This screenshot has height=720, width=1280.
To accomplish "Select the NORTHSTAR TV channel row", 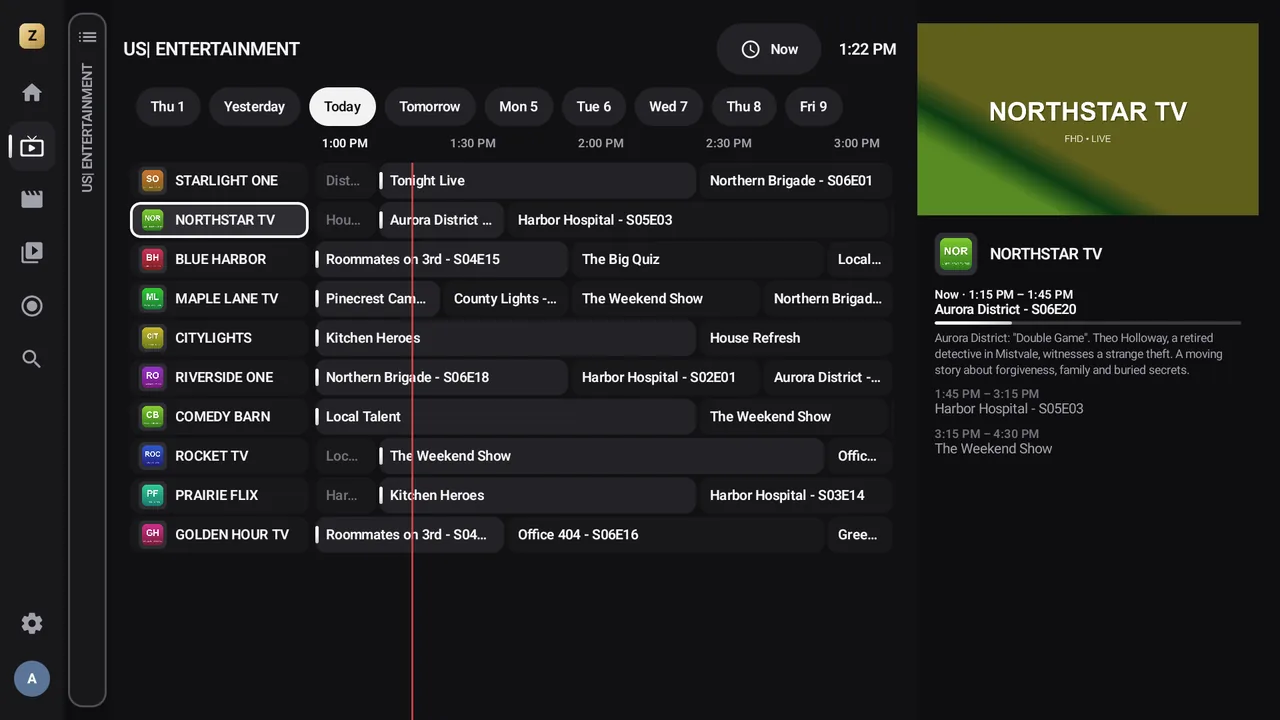I will coord(219,220).
